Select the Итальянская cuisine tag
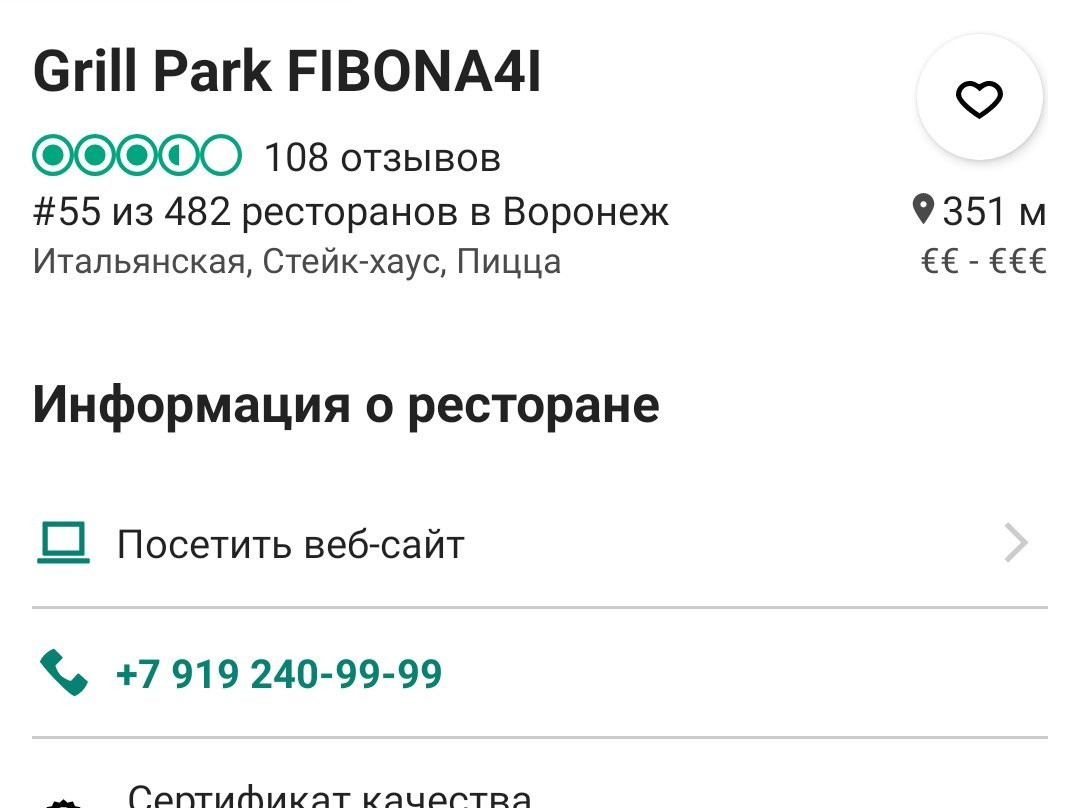This screenshot has height=808, width=1080. point(139,262)
